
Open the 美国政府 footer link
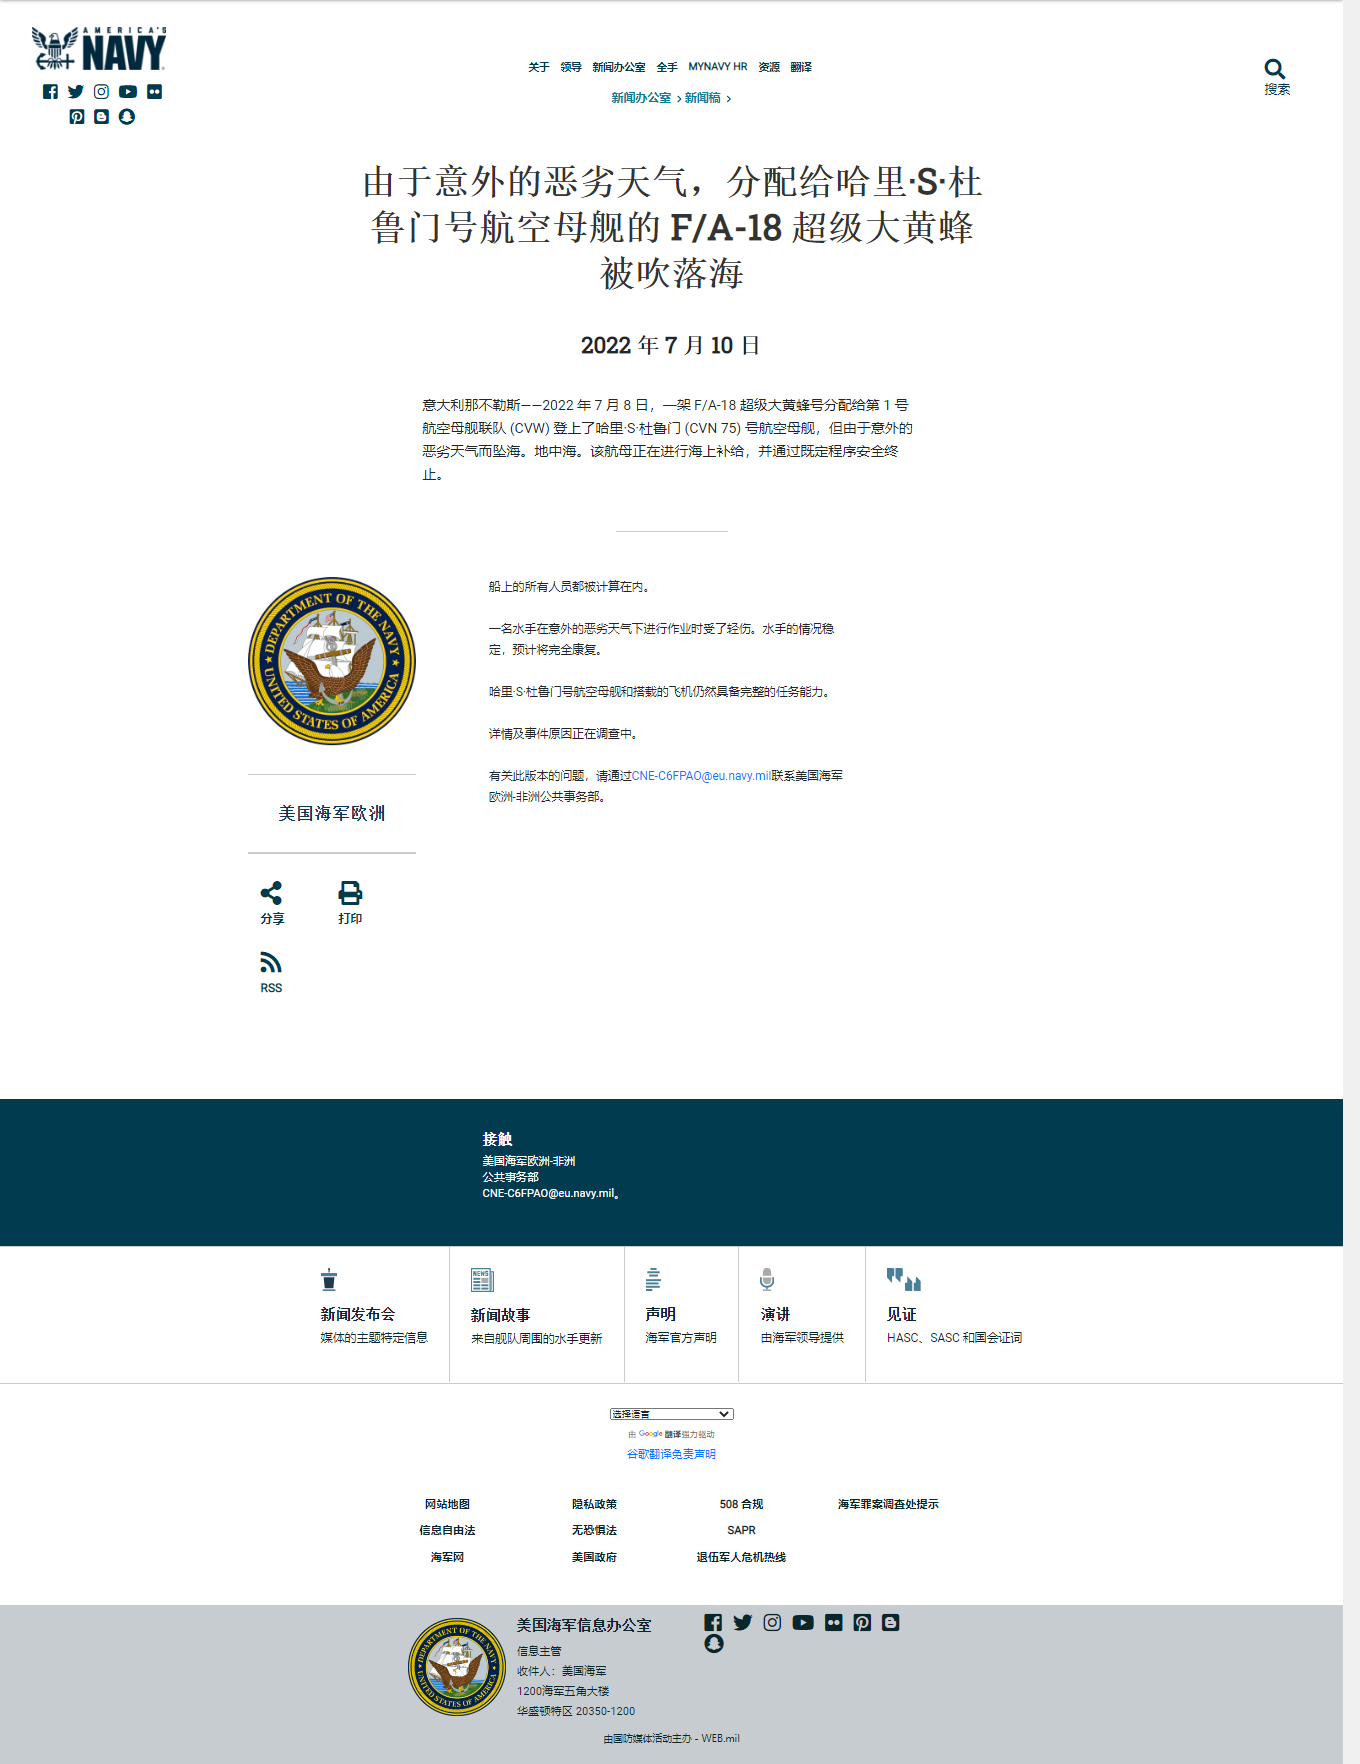(594, 1557)
